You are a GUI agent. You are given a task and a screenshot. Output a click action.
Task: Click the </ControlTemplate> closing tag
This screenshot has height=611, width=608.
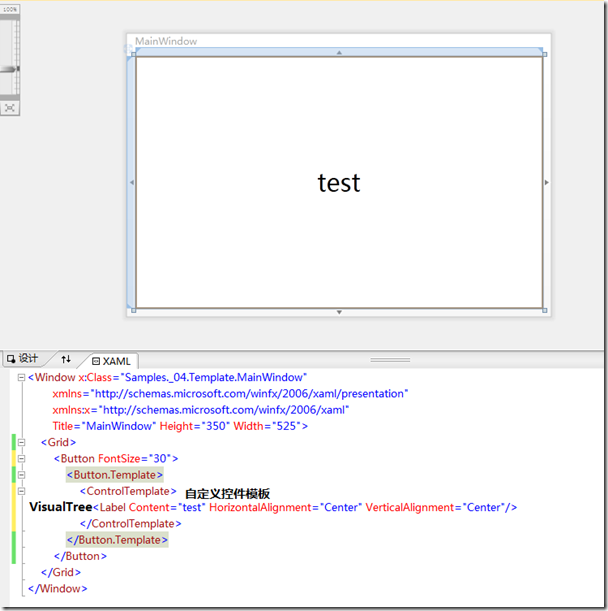pos(131,524)
